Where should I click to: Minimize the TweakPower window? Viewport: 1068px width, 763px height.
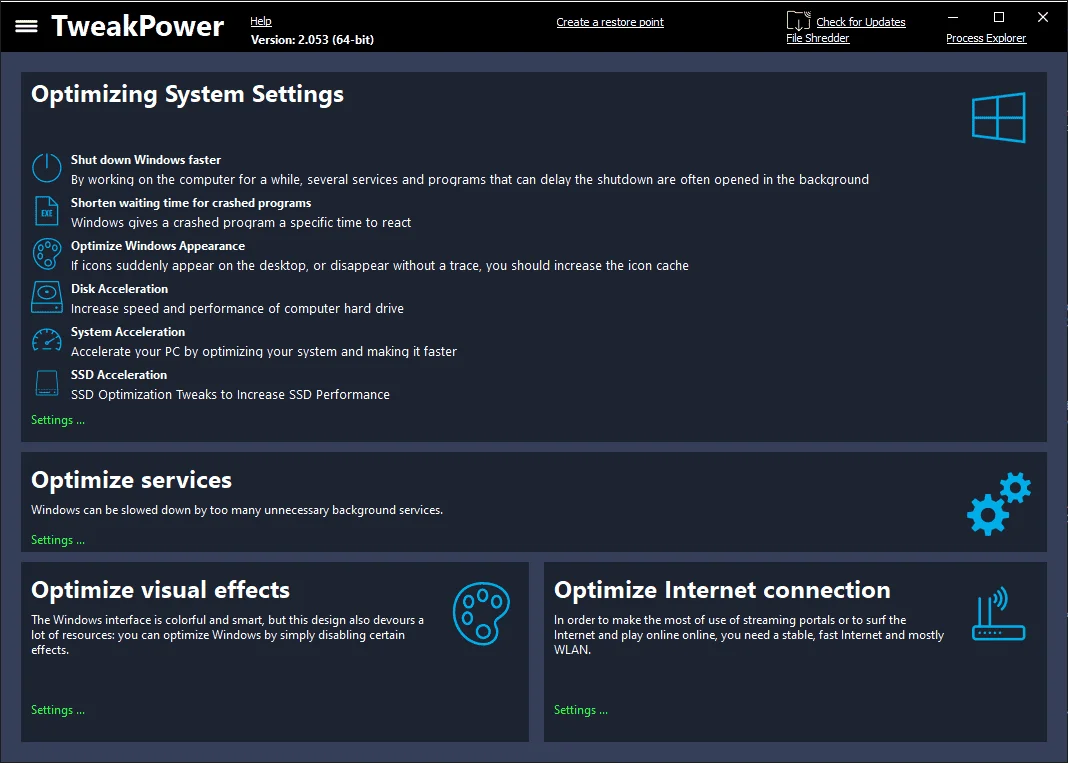[953, 17]
